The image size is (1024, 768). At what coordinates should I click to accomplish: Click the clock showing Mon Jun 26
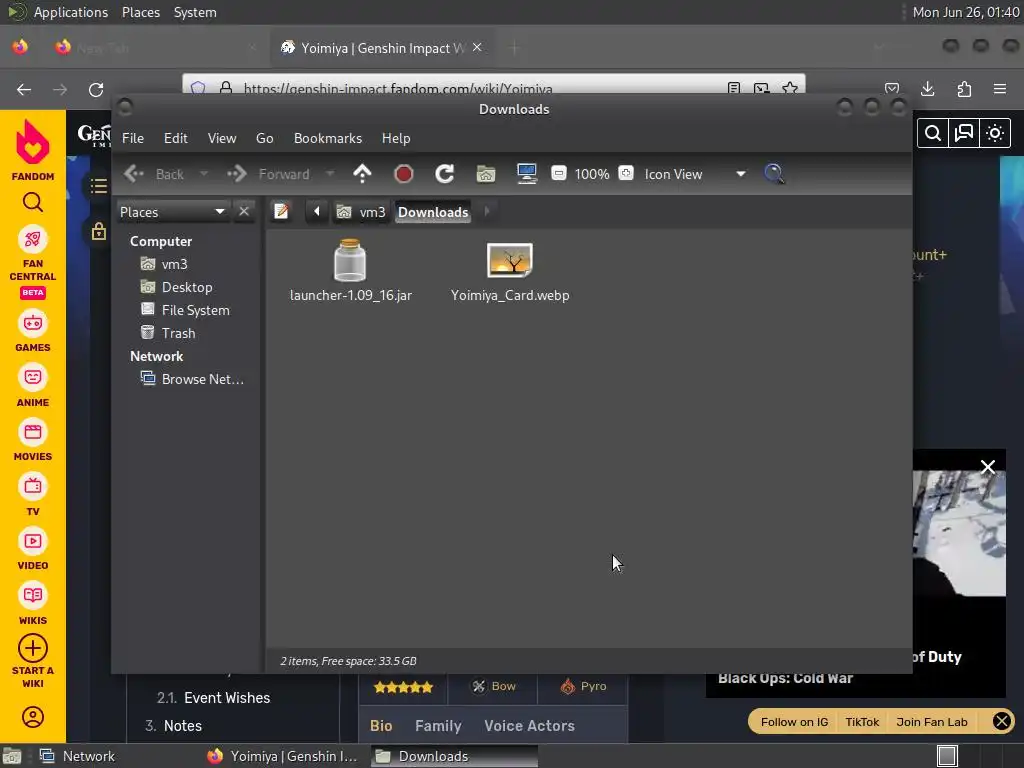click(x=965, y=12)
